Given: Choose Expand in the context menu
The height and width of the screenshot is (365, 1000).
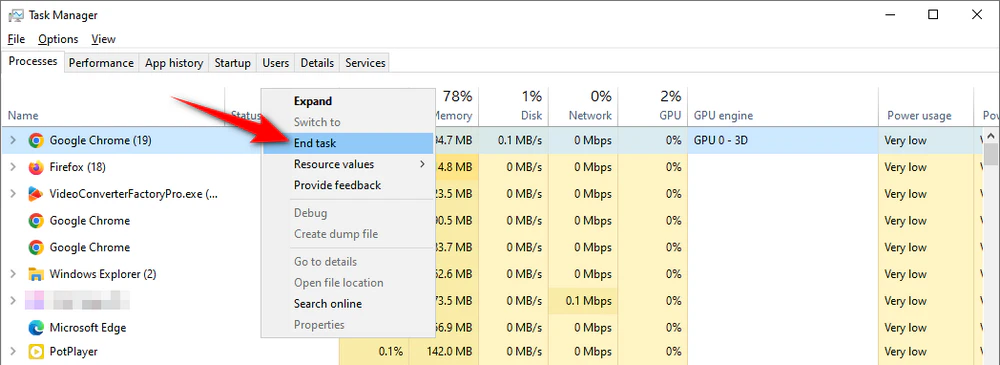Looking at the screenshot, I should click(348, 101).
